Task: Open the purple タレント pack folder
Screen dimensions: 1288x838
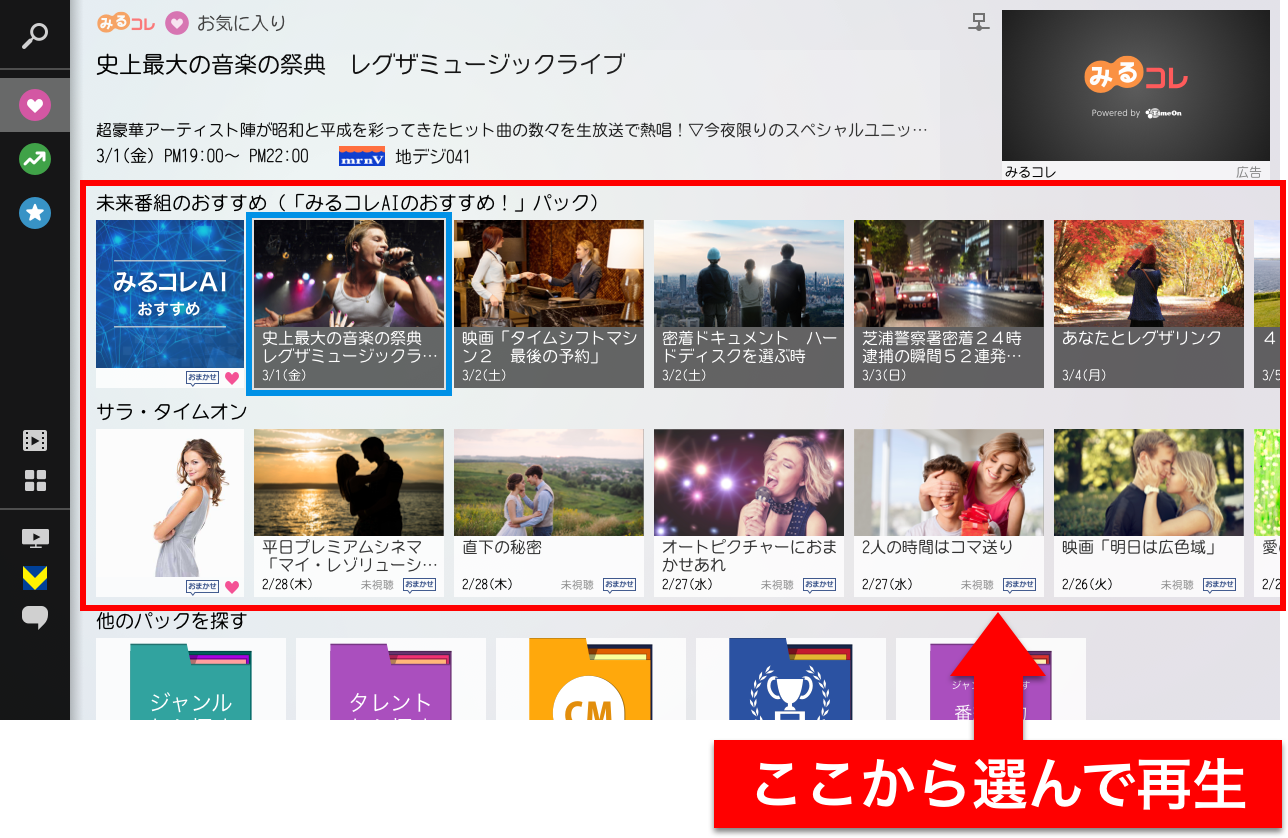Action: click(390, 680)
